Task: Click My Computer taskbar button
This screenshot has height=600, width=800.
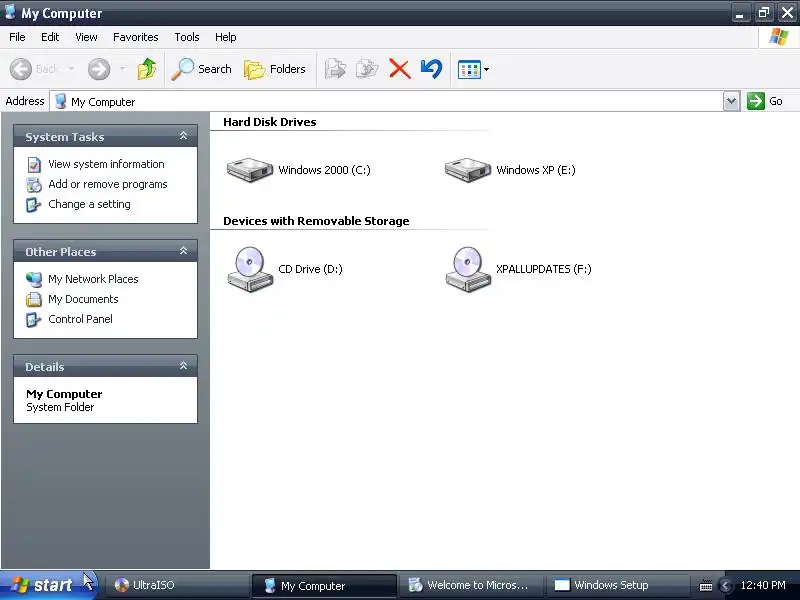Action: [324, 585]
